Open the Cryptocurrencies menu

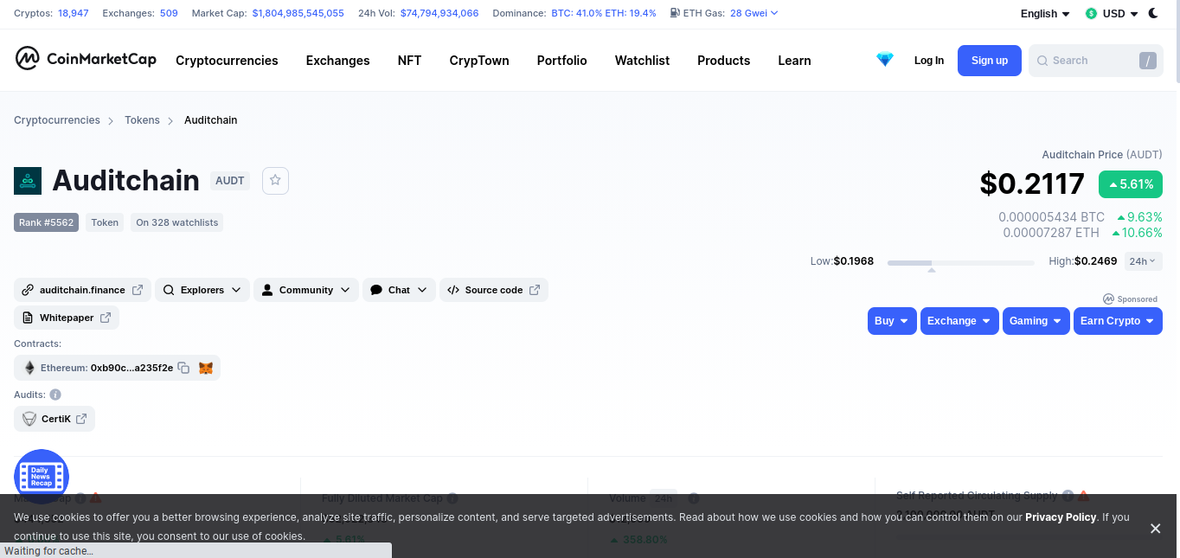coord(227,60)
